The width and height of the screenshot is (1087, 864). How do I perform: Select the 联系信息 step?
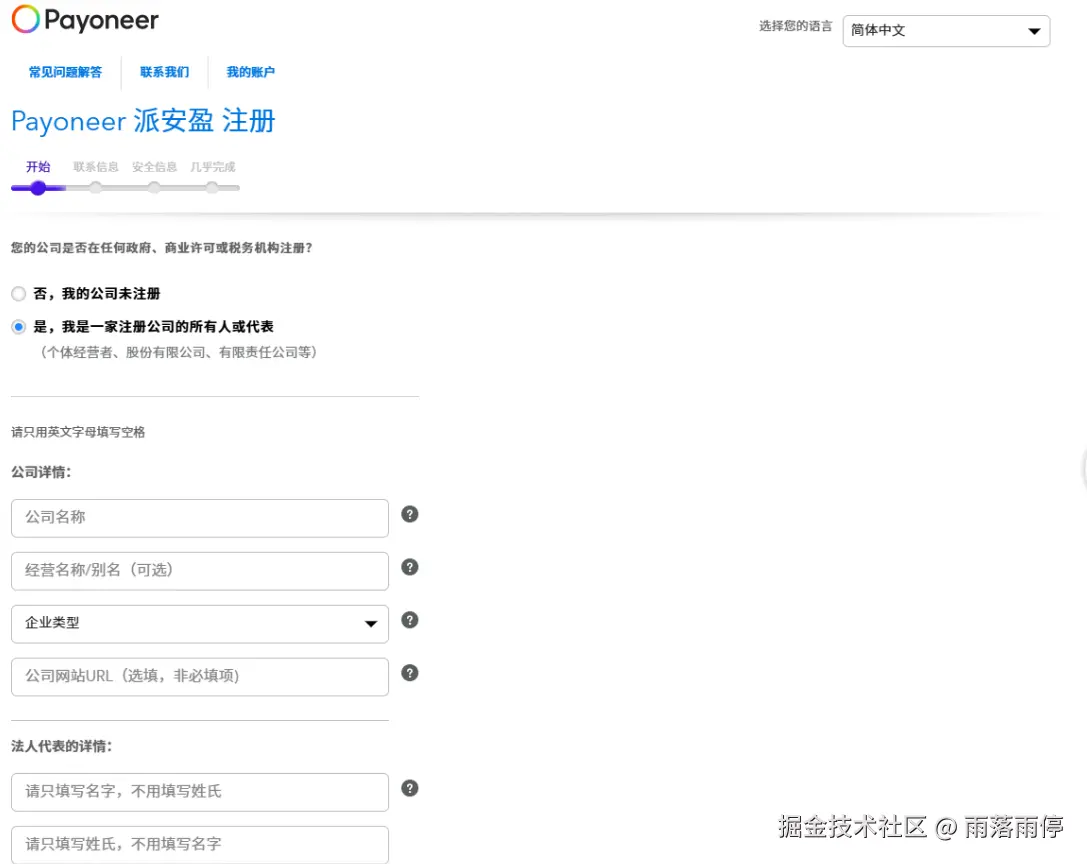pyautogui.click(x=96, y=167)
